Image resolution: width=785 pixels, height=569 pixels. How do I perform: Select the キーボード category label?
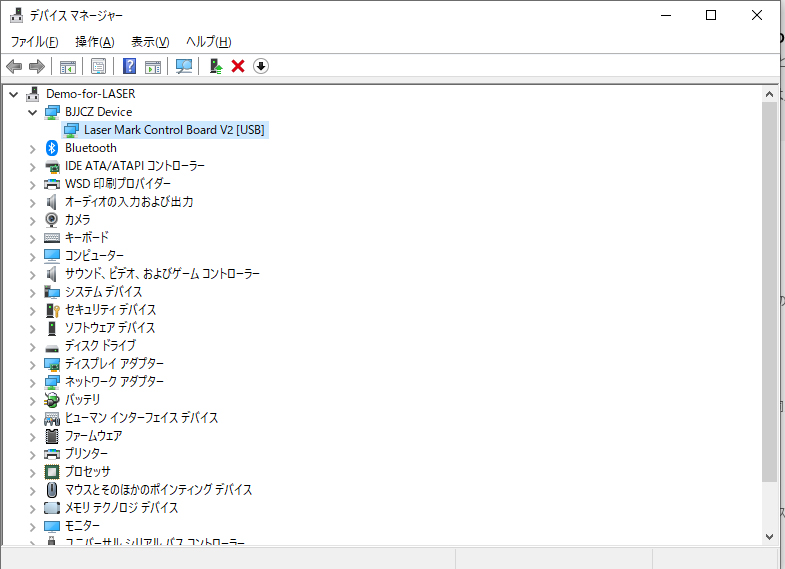click(86, 238)
